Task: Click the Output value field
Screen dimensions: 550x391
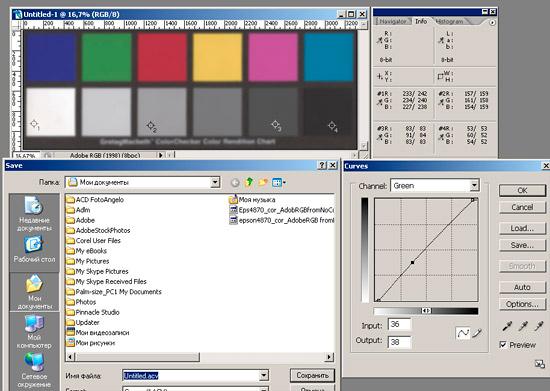Action: (400, 342)
